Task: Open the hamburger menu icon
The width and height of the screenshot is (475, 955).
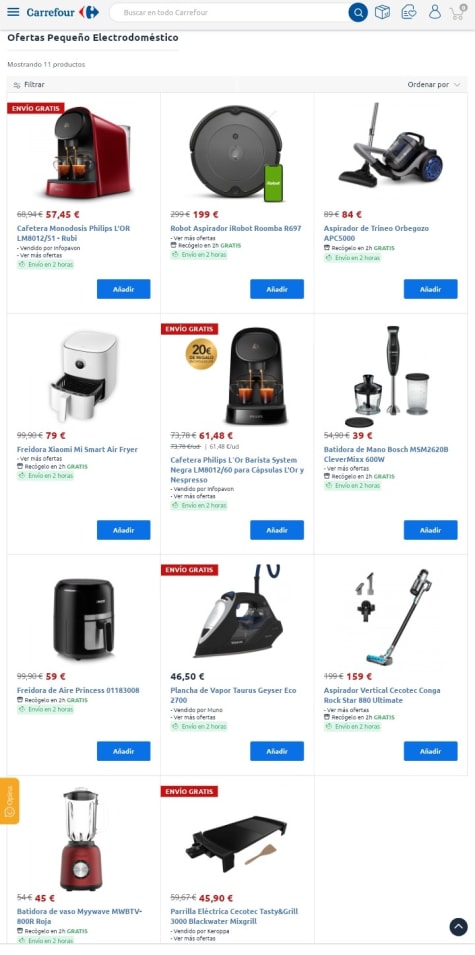Action: (x=13, y=12)
